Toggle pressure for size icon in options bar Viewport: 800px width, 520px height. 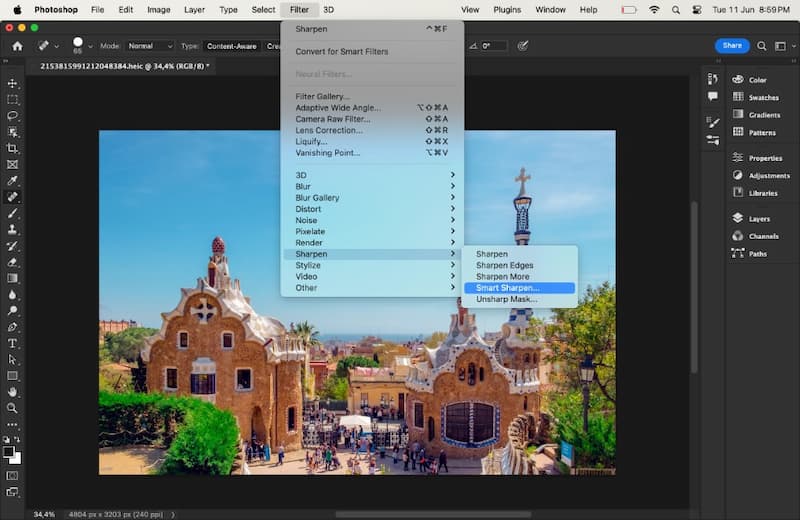click(522, 46)
